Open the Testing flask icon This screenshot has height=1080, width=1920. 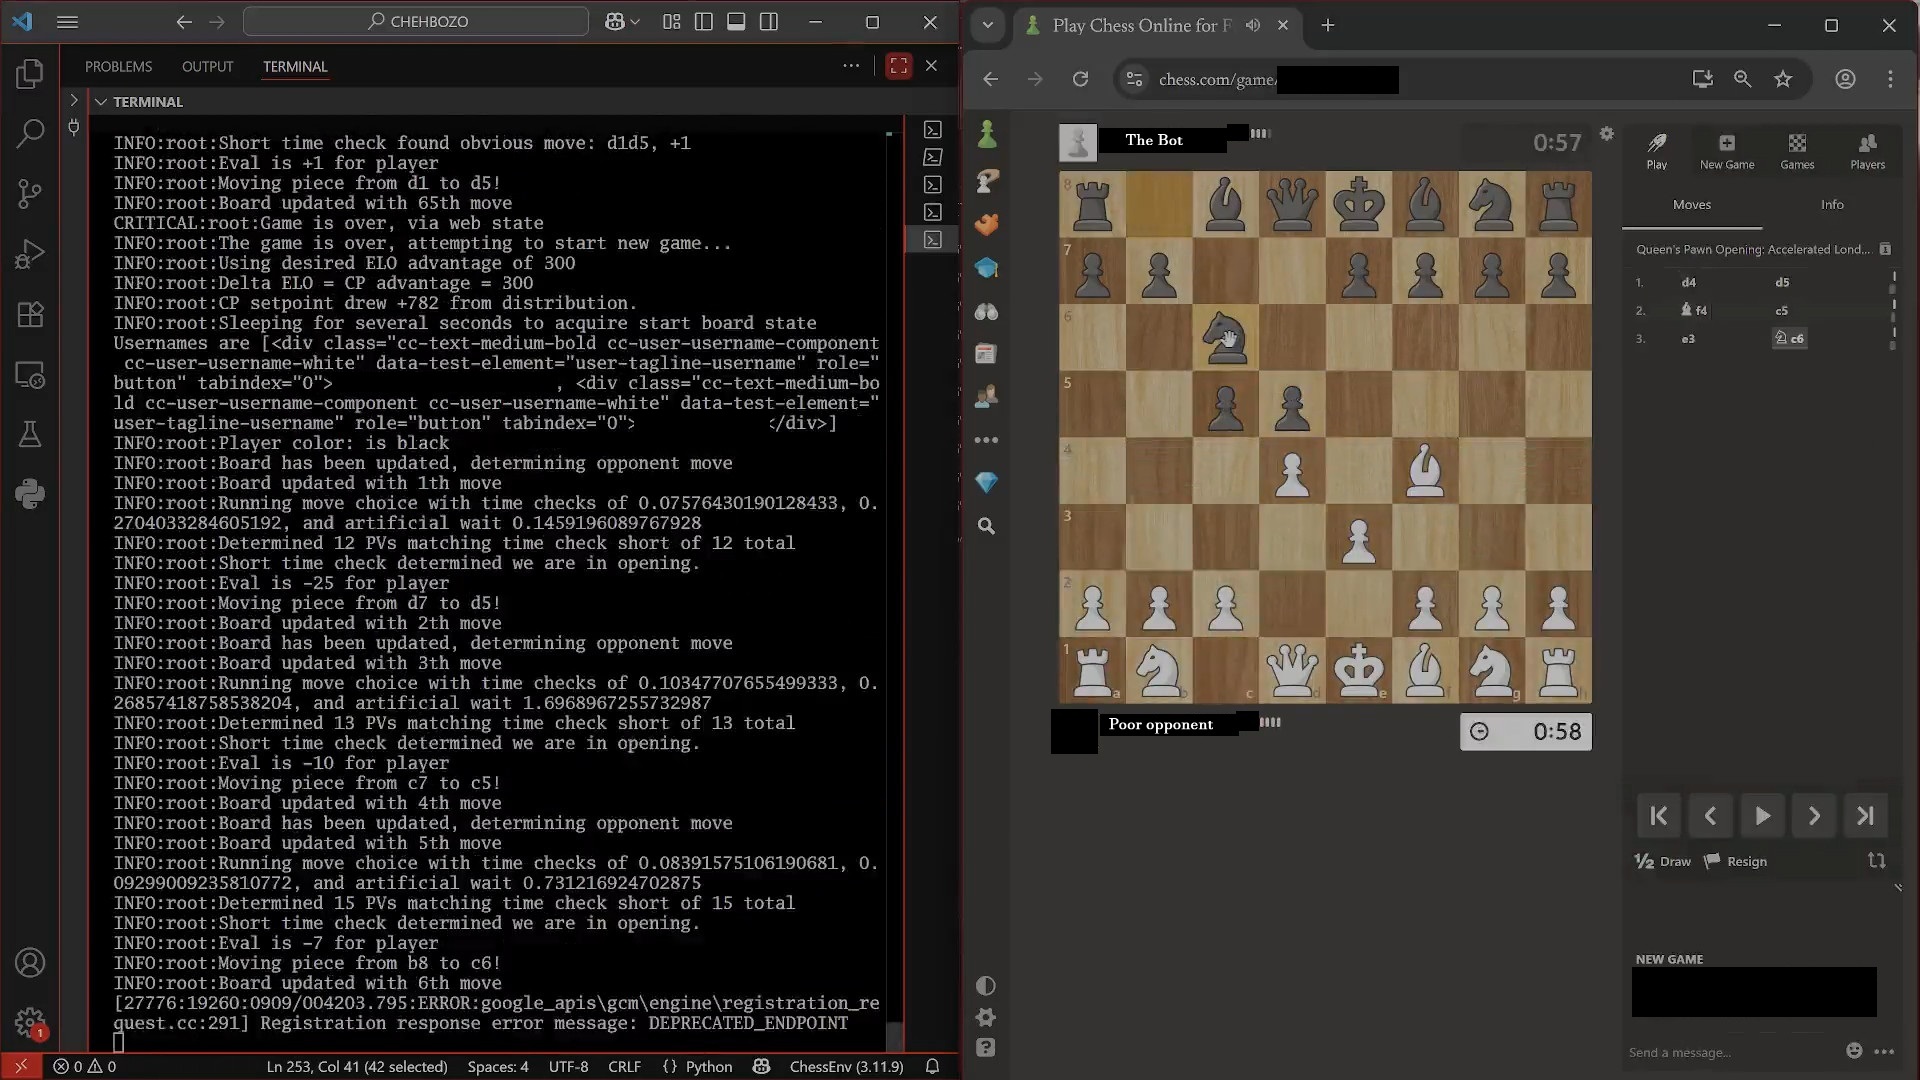pyautogui.click(x=30, y=434)
